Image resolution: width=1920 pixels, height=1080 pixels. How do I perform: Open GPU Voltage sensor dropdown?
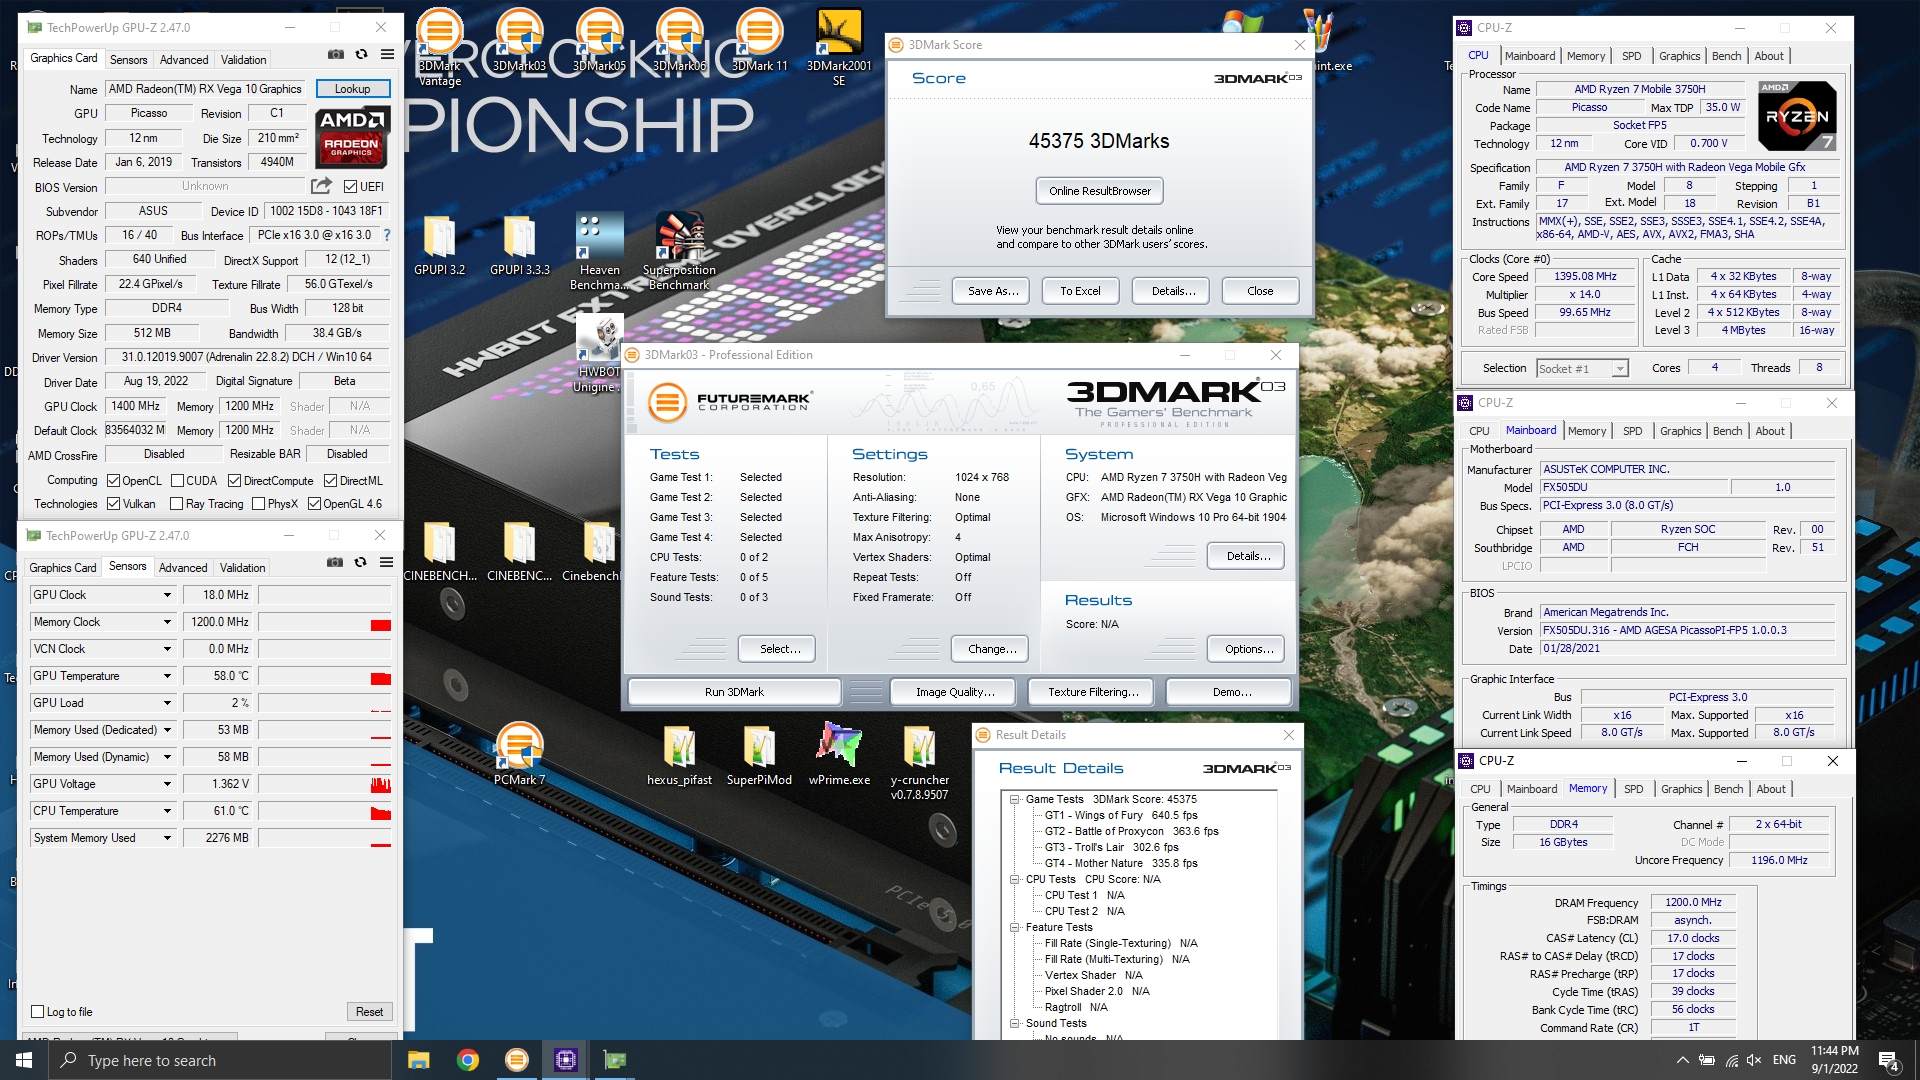pos(167,784)
